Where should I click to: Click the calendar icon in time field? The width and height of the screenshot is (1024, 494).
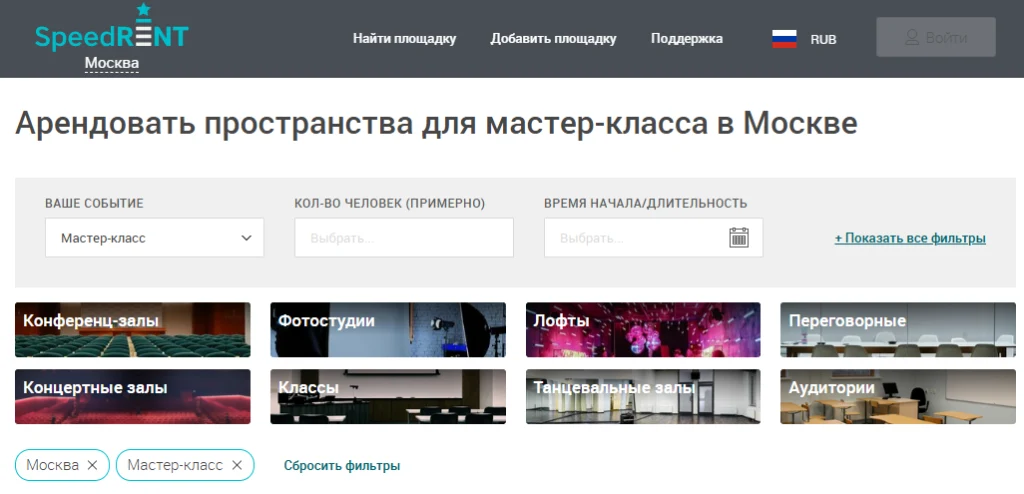[739, 238]
